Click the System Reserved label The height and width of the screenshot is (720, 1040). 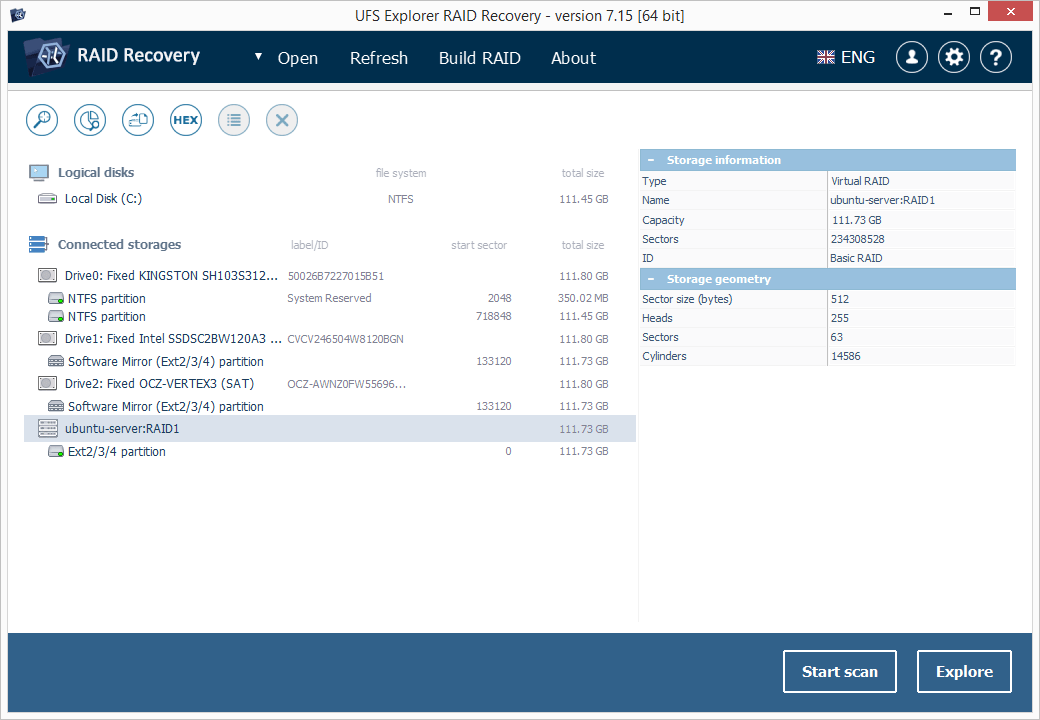(x=329, y=298)
